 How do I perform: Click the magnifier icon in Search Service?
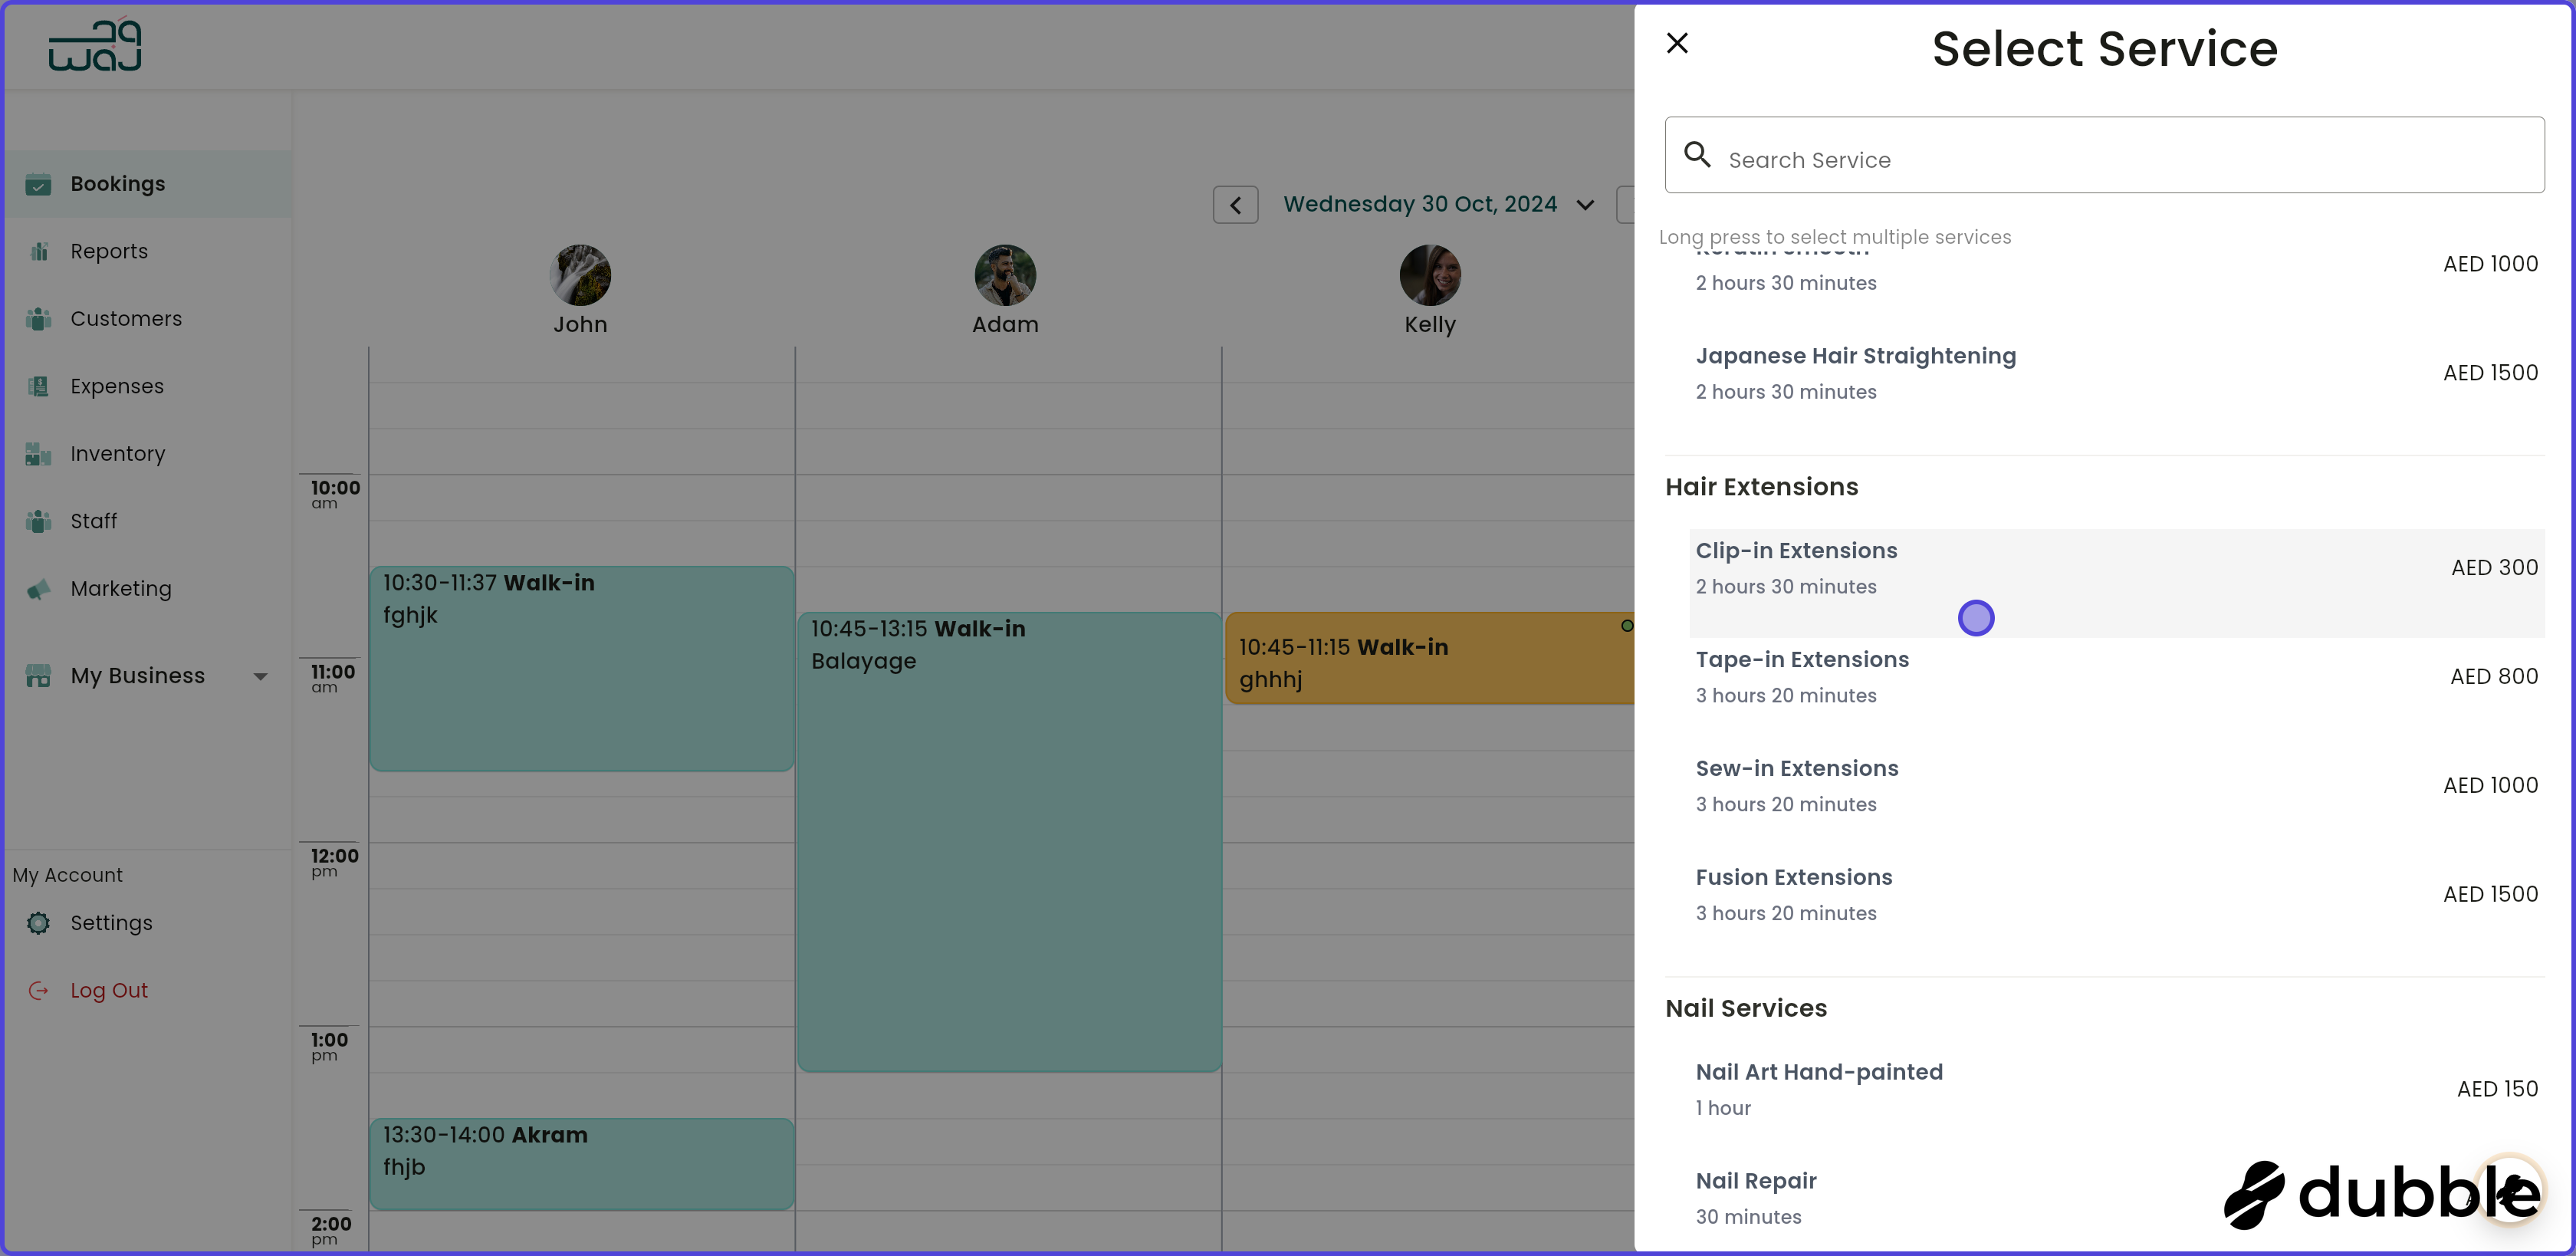click(1698, 156)
